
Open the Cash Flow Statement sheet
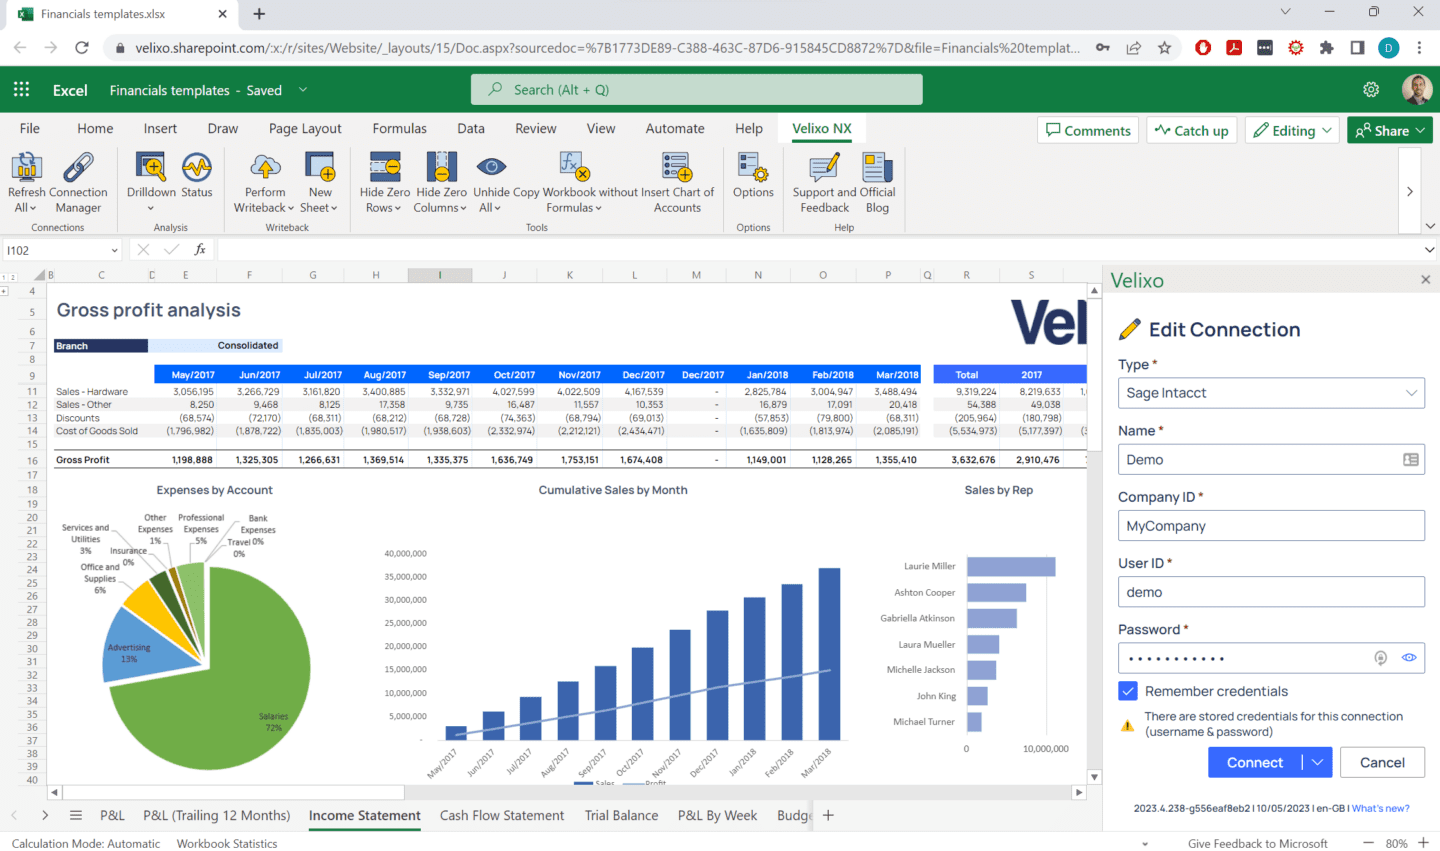[x=502, y=815]
